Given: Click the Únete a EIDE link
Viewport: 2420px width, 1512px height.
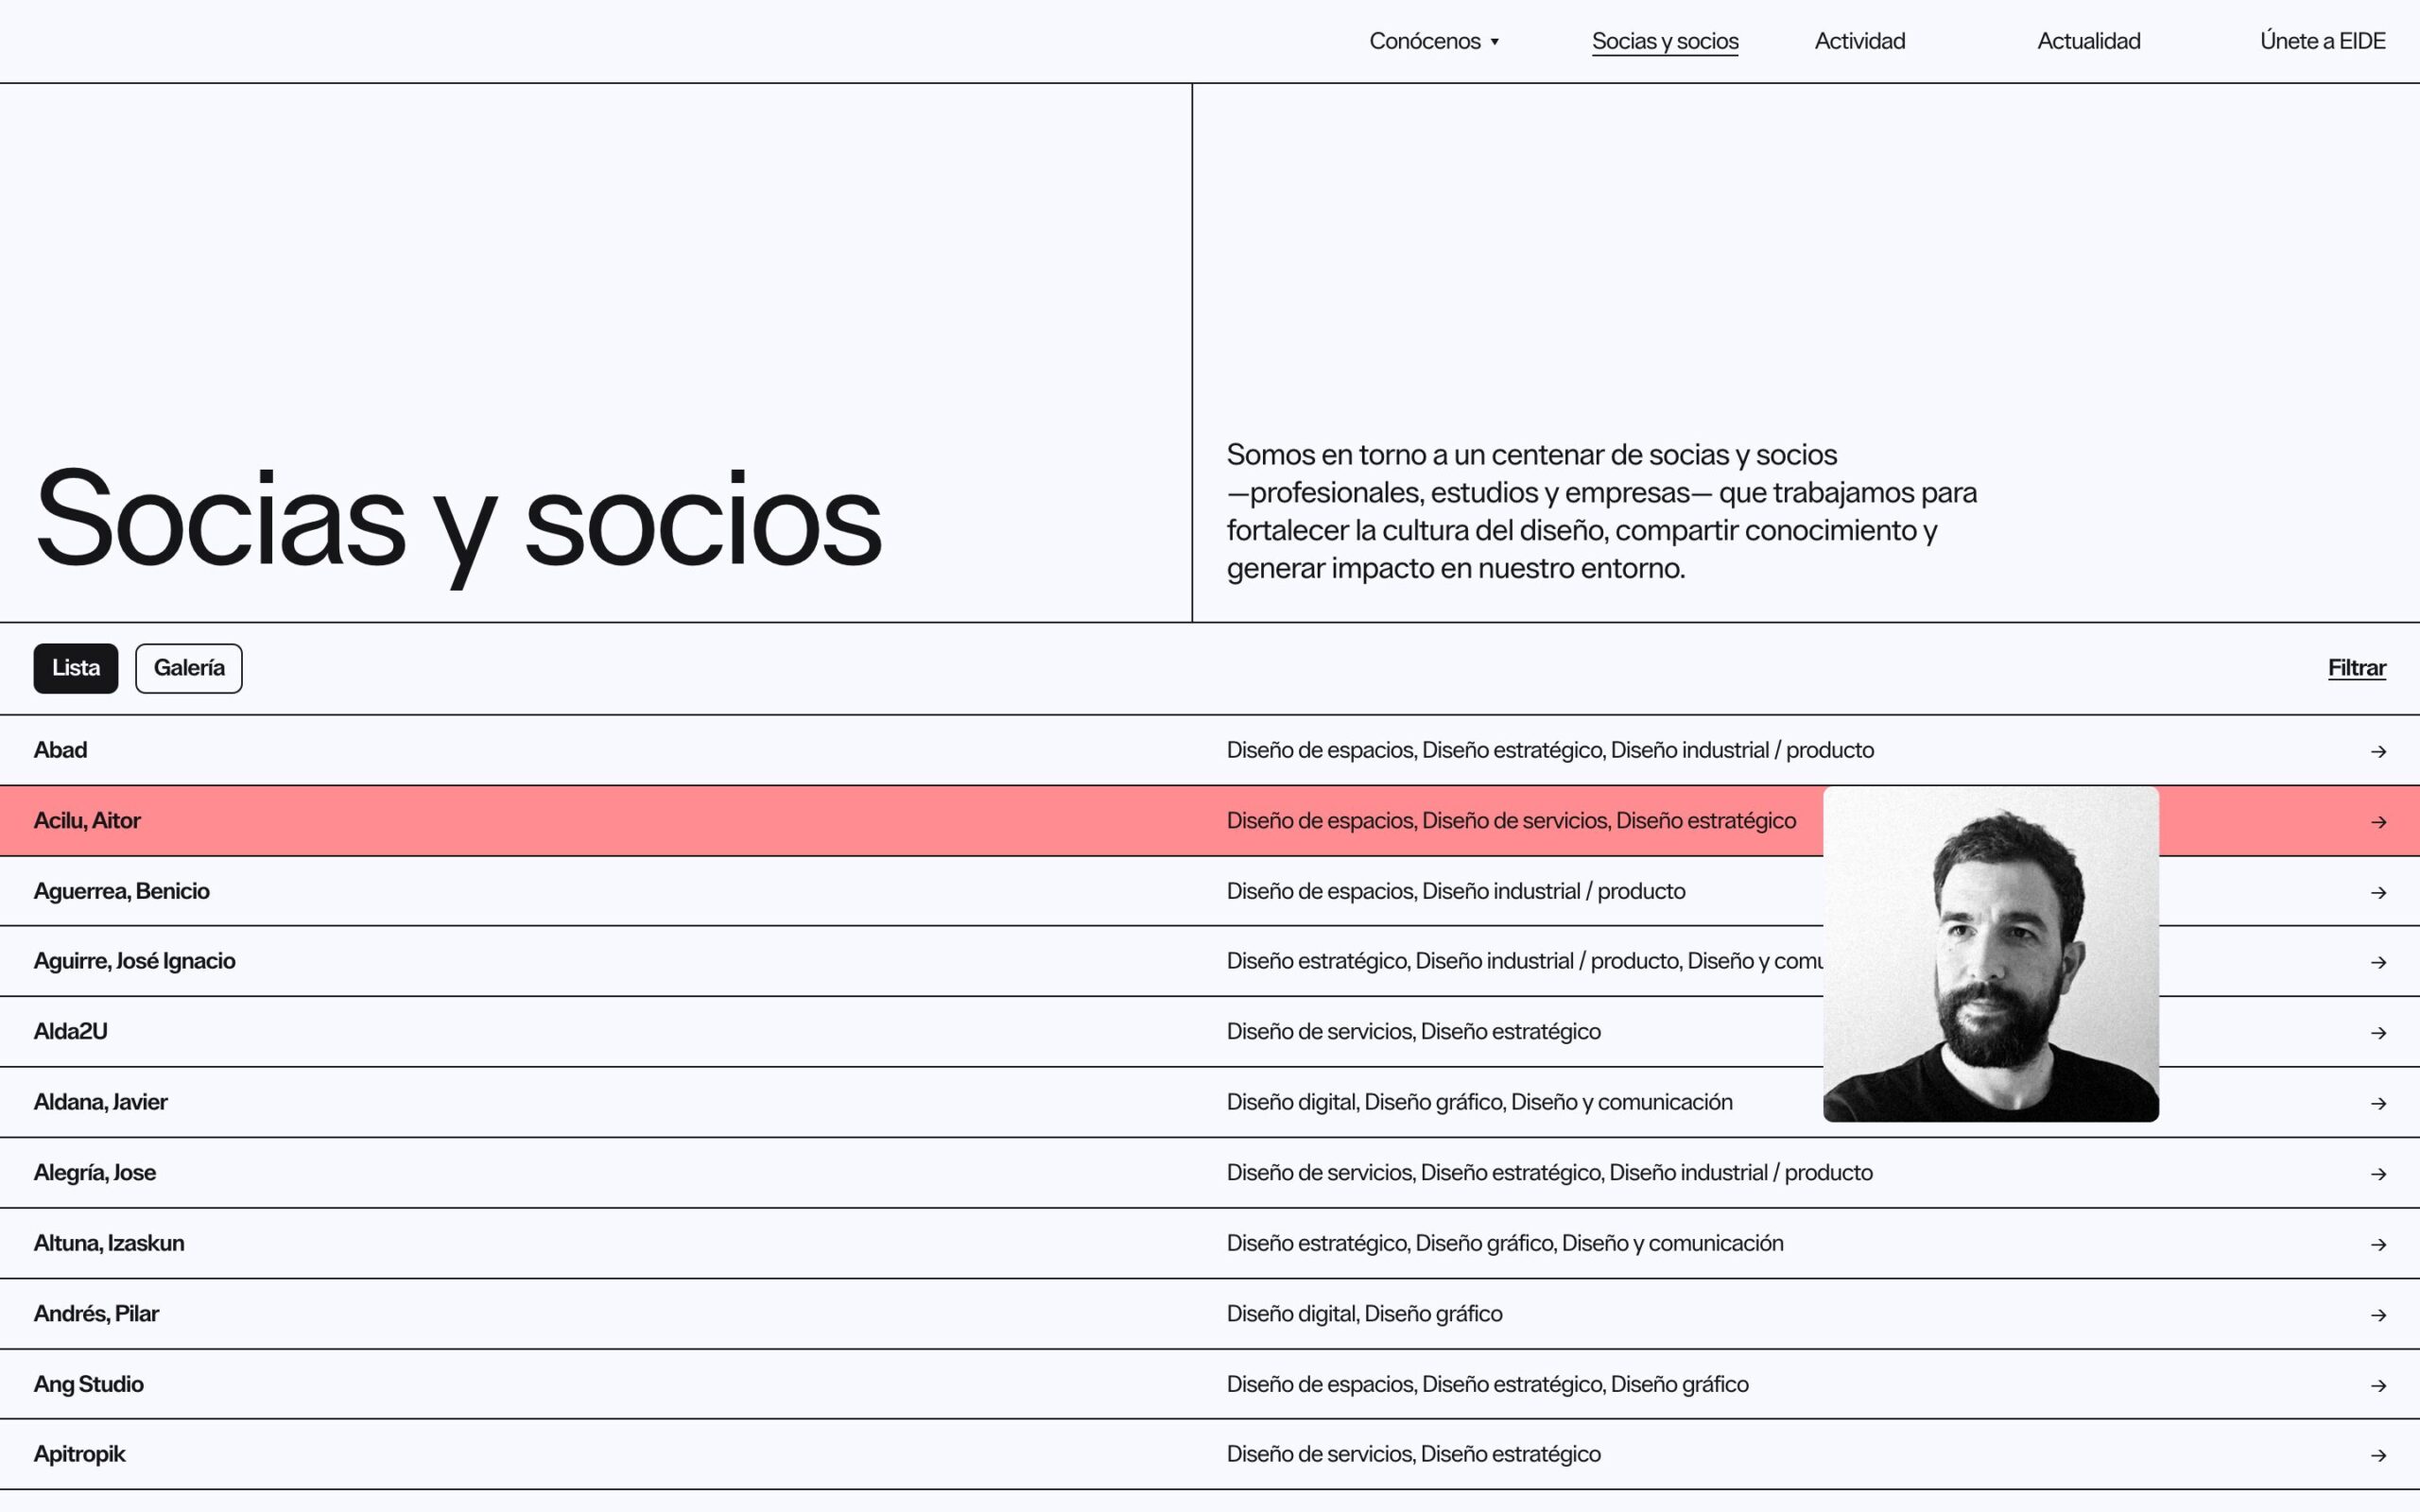Looking at the screenshot, I should [x=2322, y=41].
